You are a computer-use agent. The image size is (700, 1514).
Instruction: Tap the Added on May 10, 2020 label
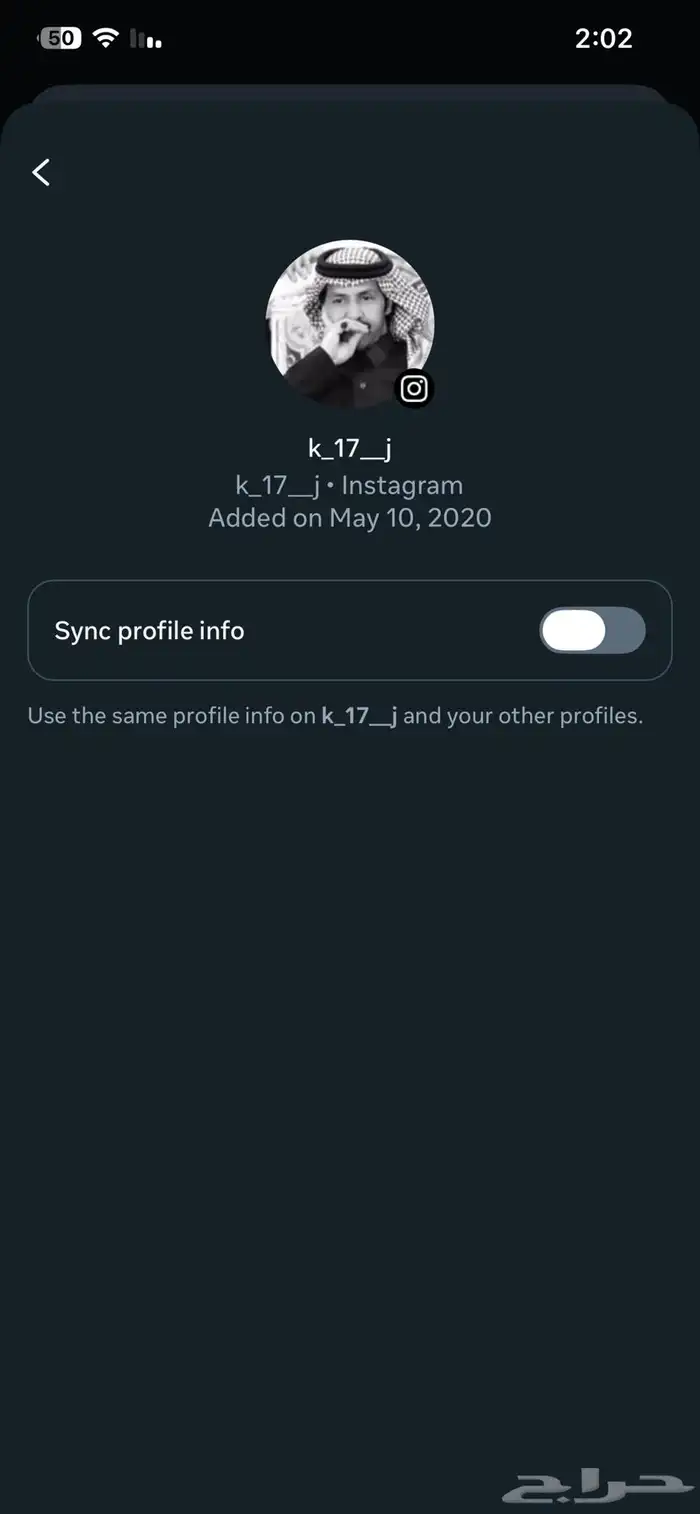coord(350,517)
